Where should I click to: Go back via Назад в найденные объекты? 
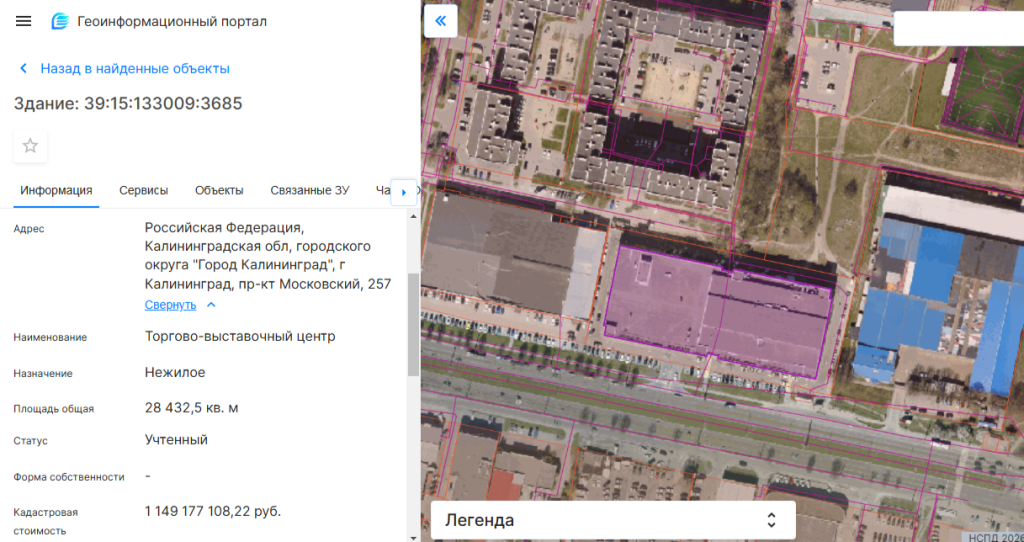(135, 69)
